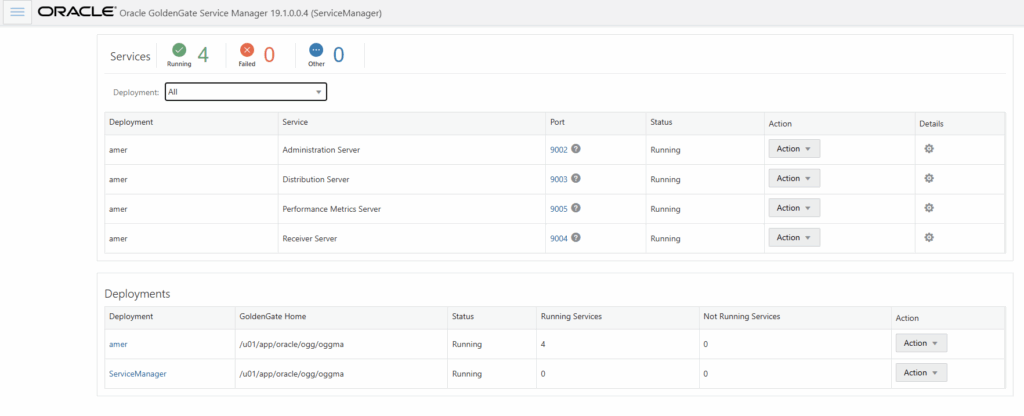Open Action dropdown for Receiver Server

tap(794, 238)
